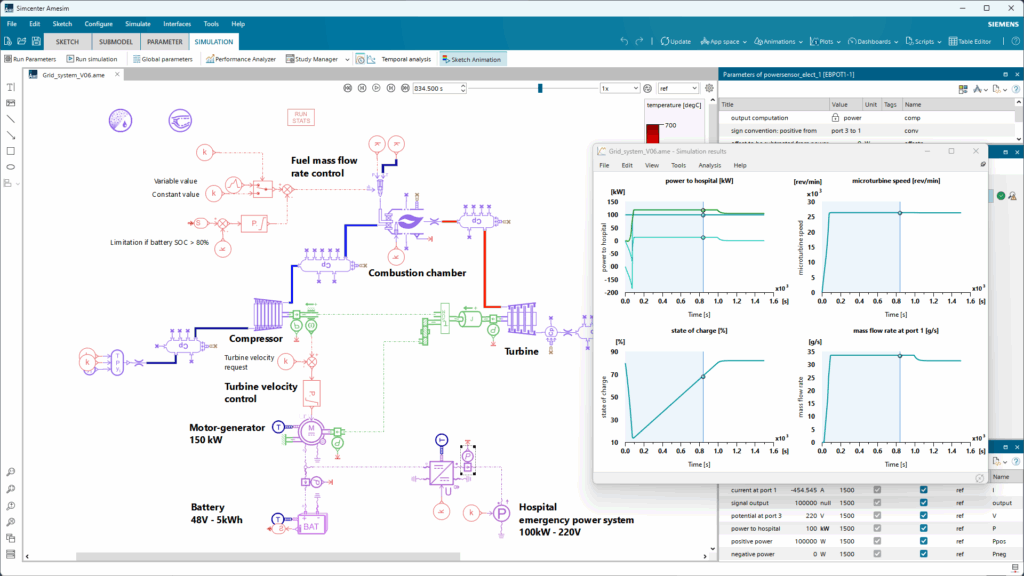Click the Update icon in top bar

click(674, 41)
